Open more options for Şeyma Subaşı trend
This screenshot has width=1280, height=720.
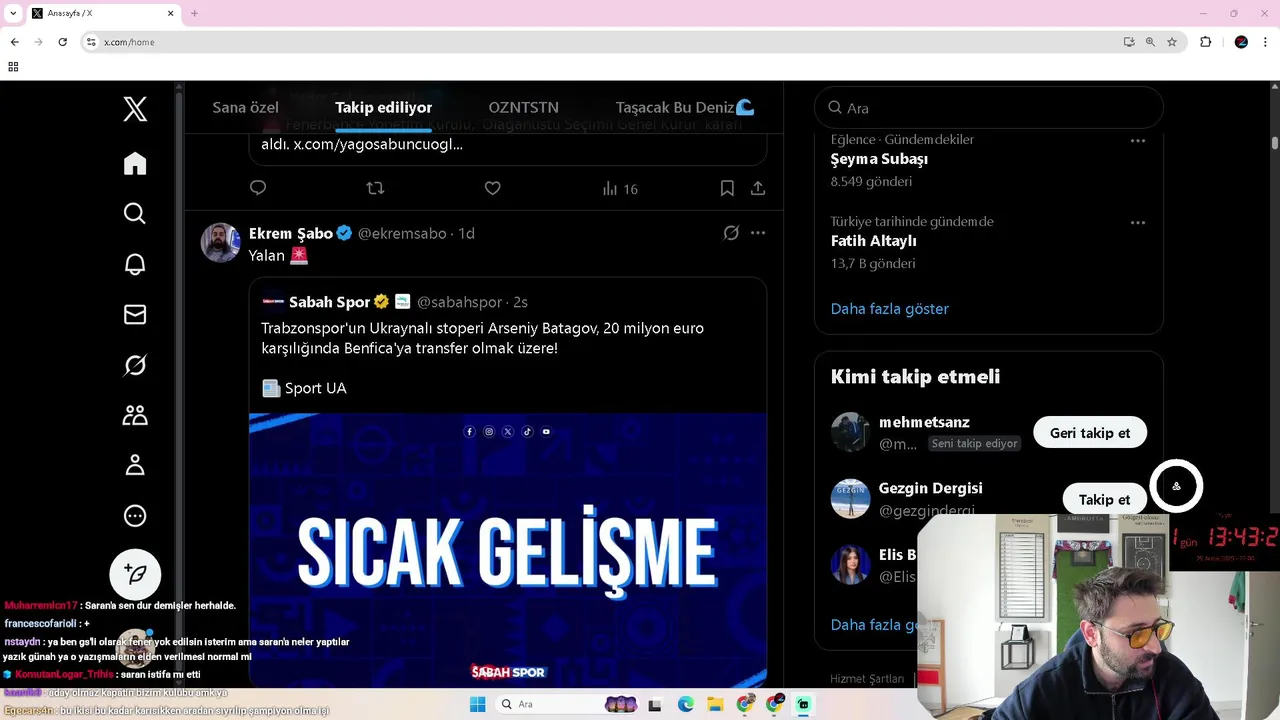pos(1138,141)
